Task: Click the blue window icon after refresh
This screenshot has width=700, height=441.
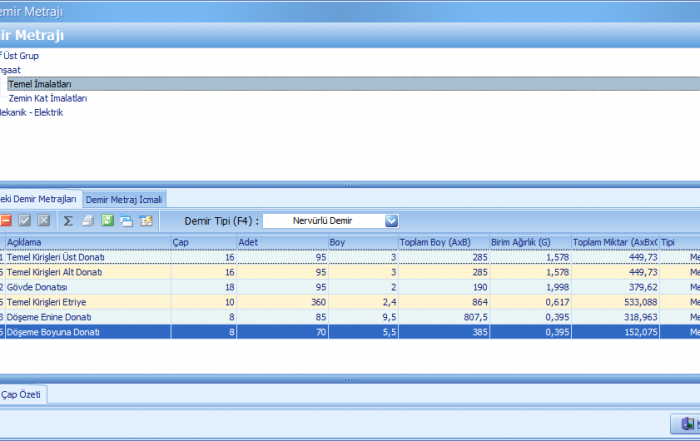Action: [x=126, y=220]
